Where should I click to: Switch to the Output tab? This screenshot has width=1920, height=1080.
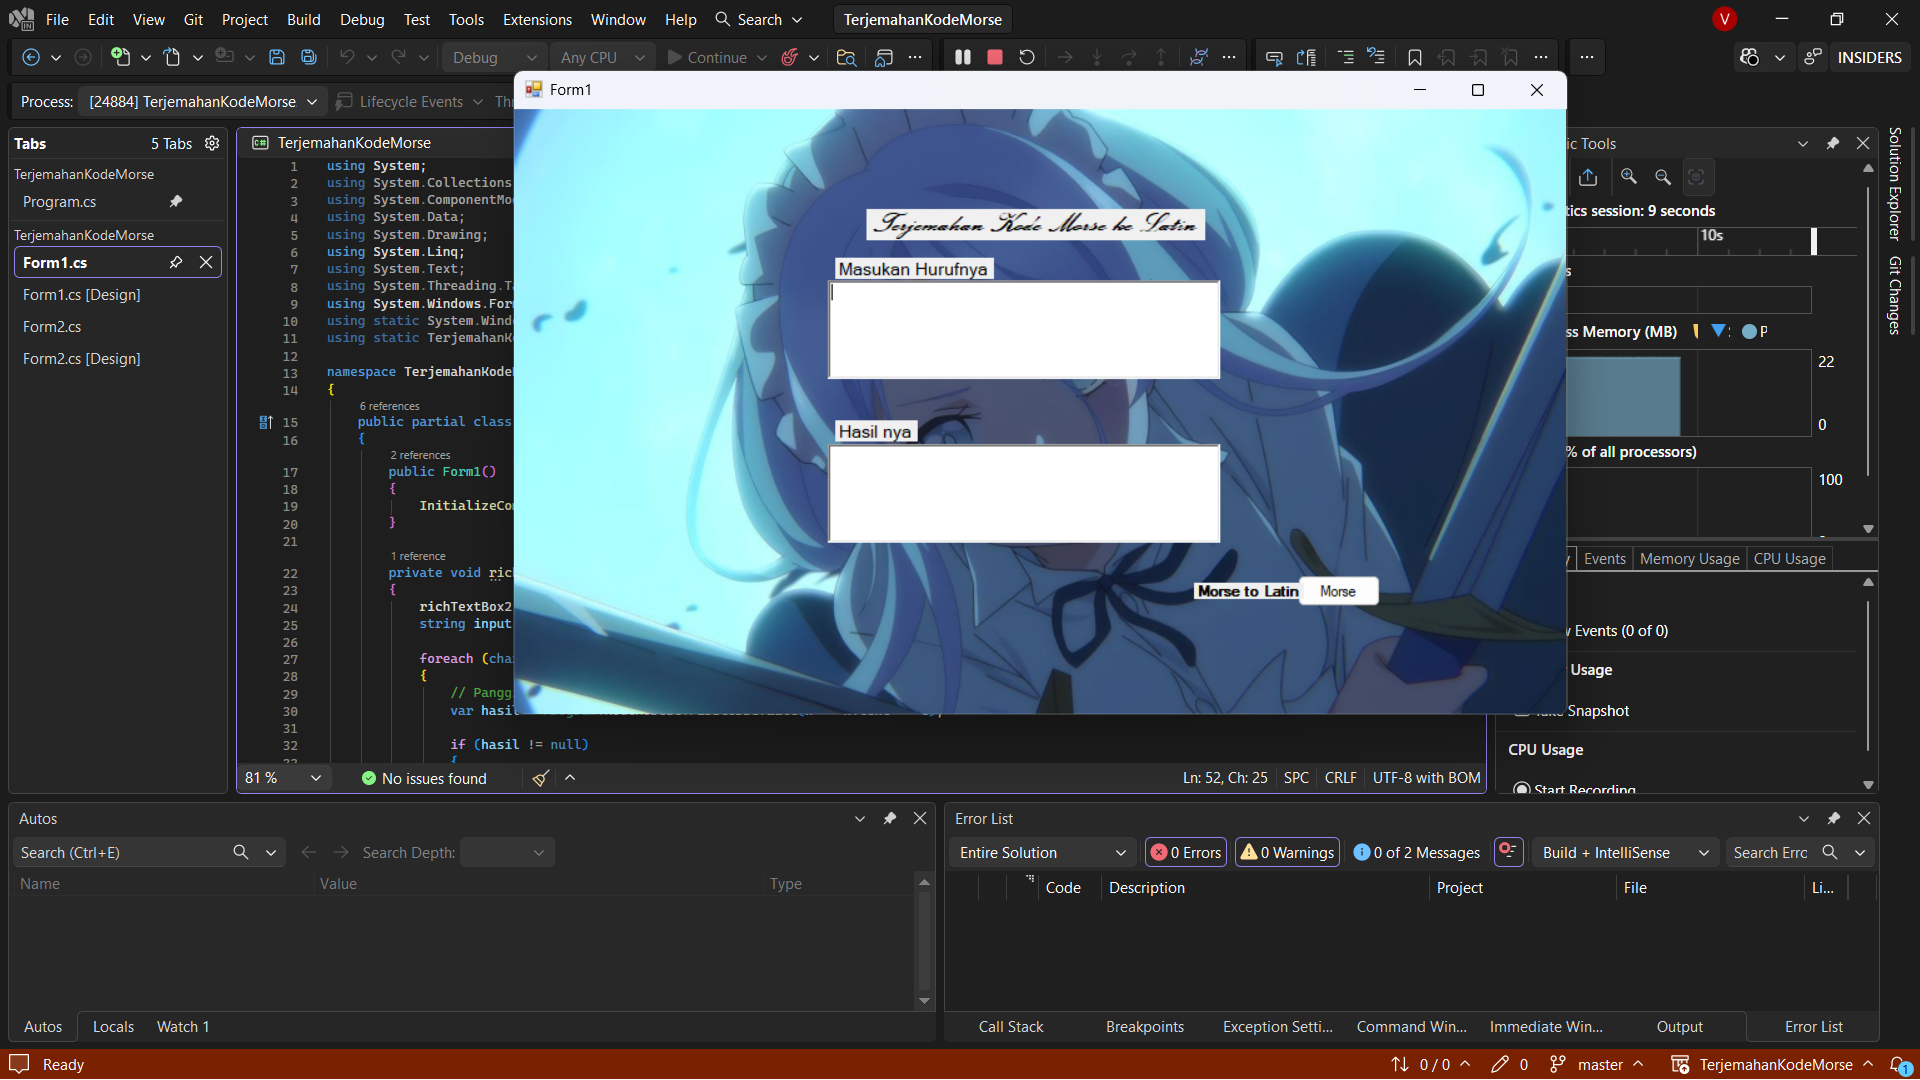[1680, 1026]
